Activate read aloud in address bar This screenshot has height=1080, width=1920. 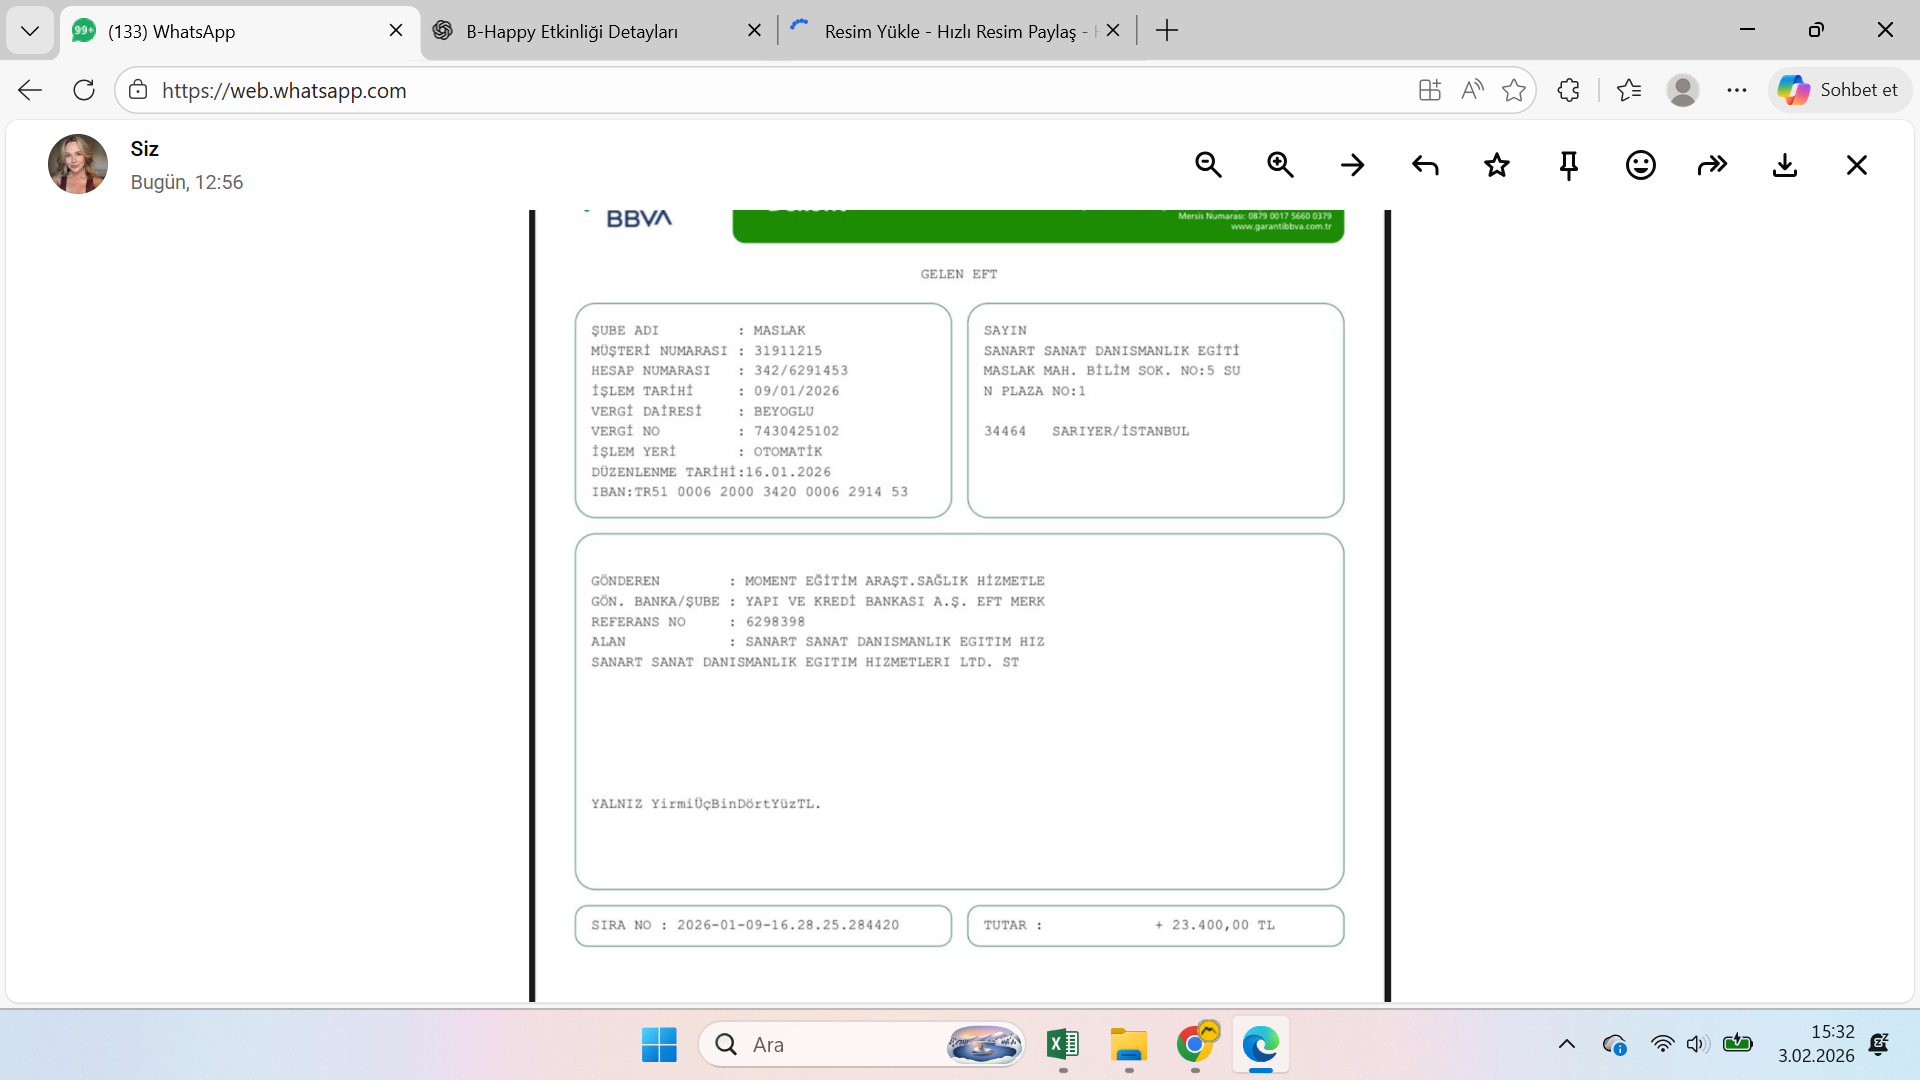pos(1472,90)
